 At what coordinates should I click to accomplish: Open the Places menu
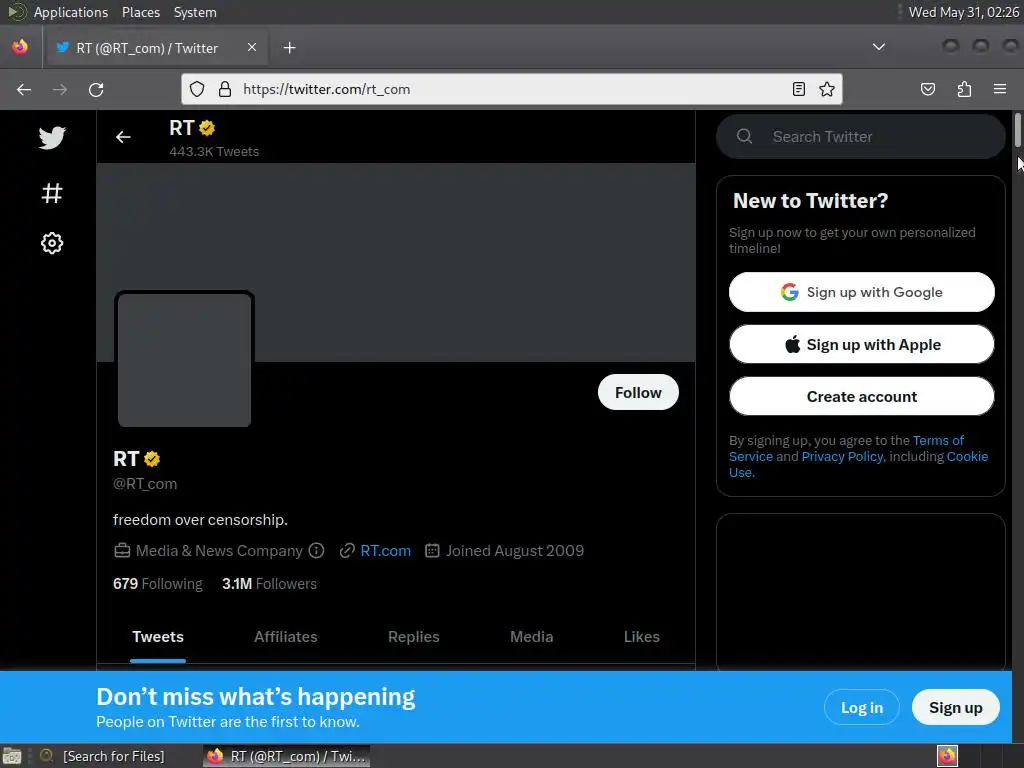(x=140, y=12)
